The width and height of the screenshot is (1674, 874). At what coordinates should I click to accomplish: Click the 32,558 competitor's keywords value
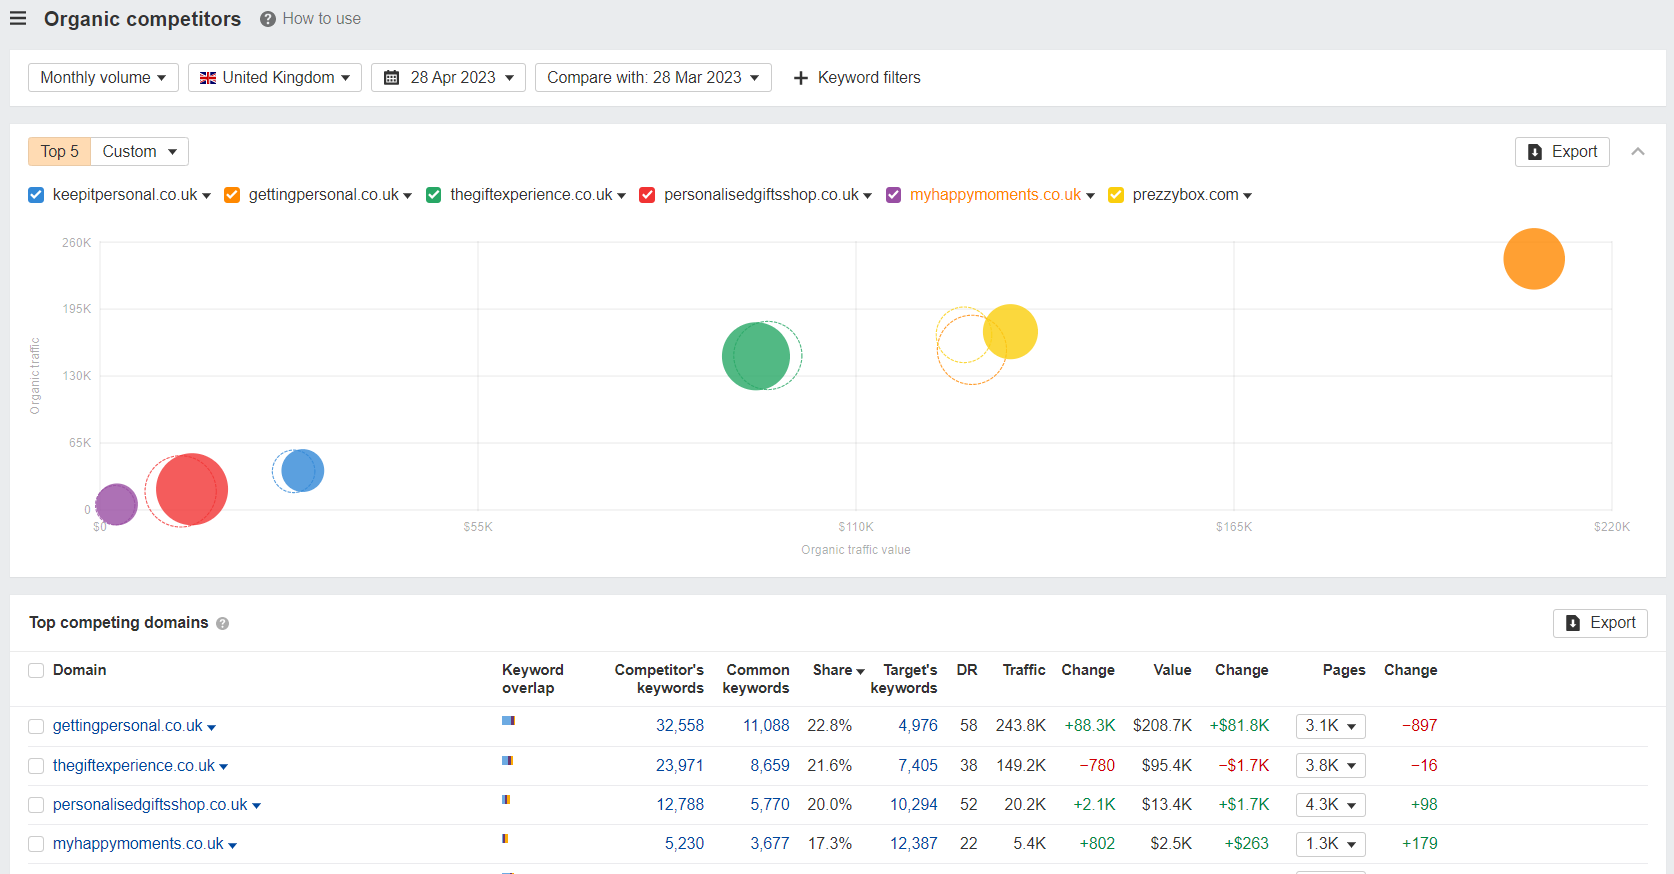click(x=680, y=726)
